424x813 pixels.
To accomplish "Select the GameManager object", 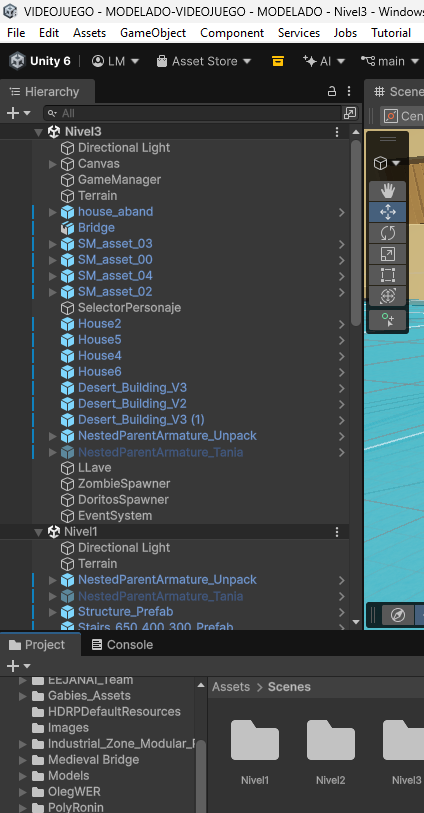I will [119, 180].
